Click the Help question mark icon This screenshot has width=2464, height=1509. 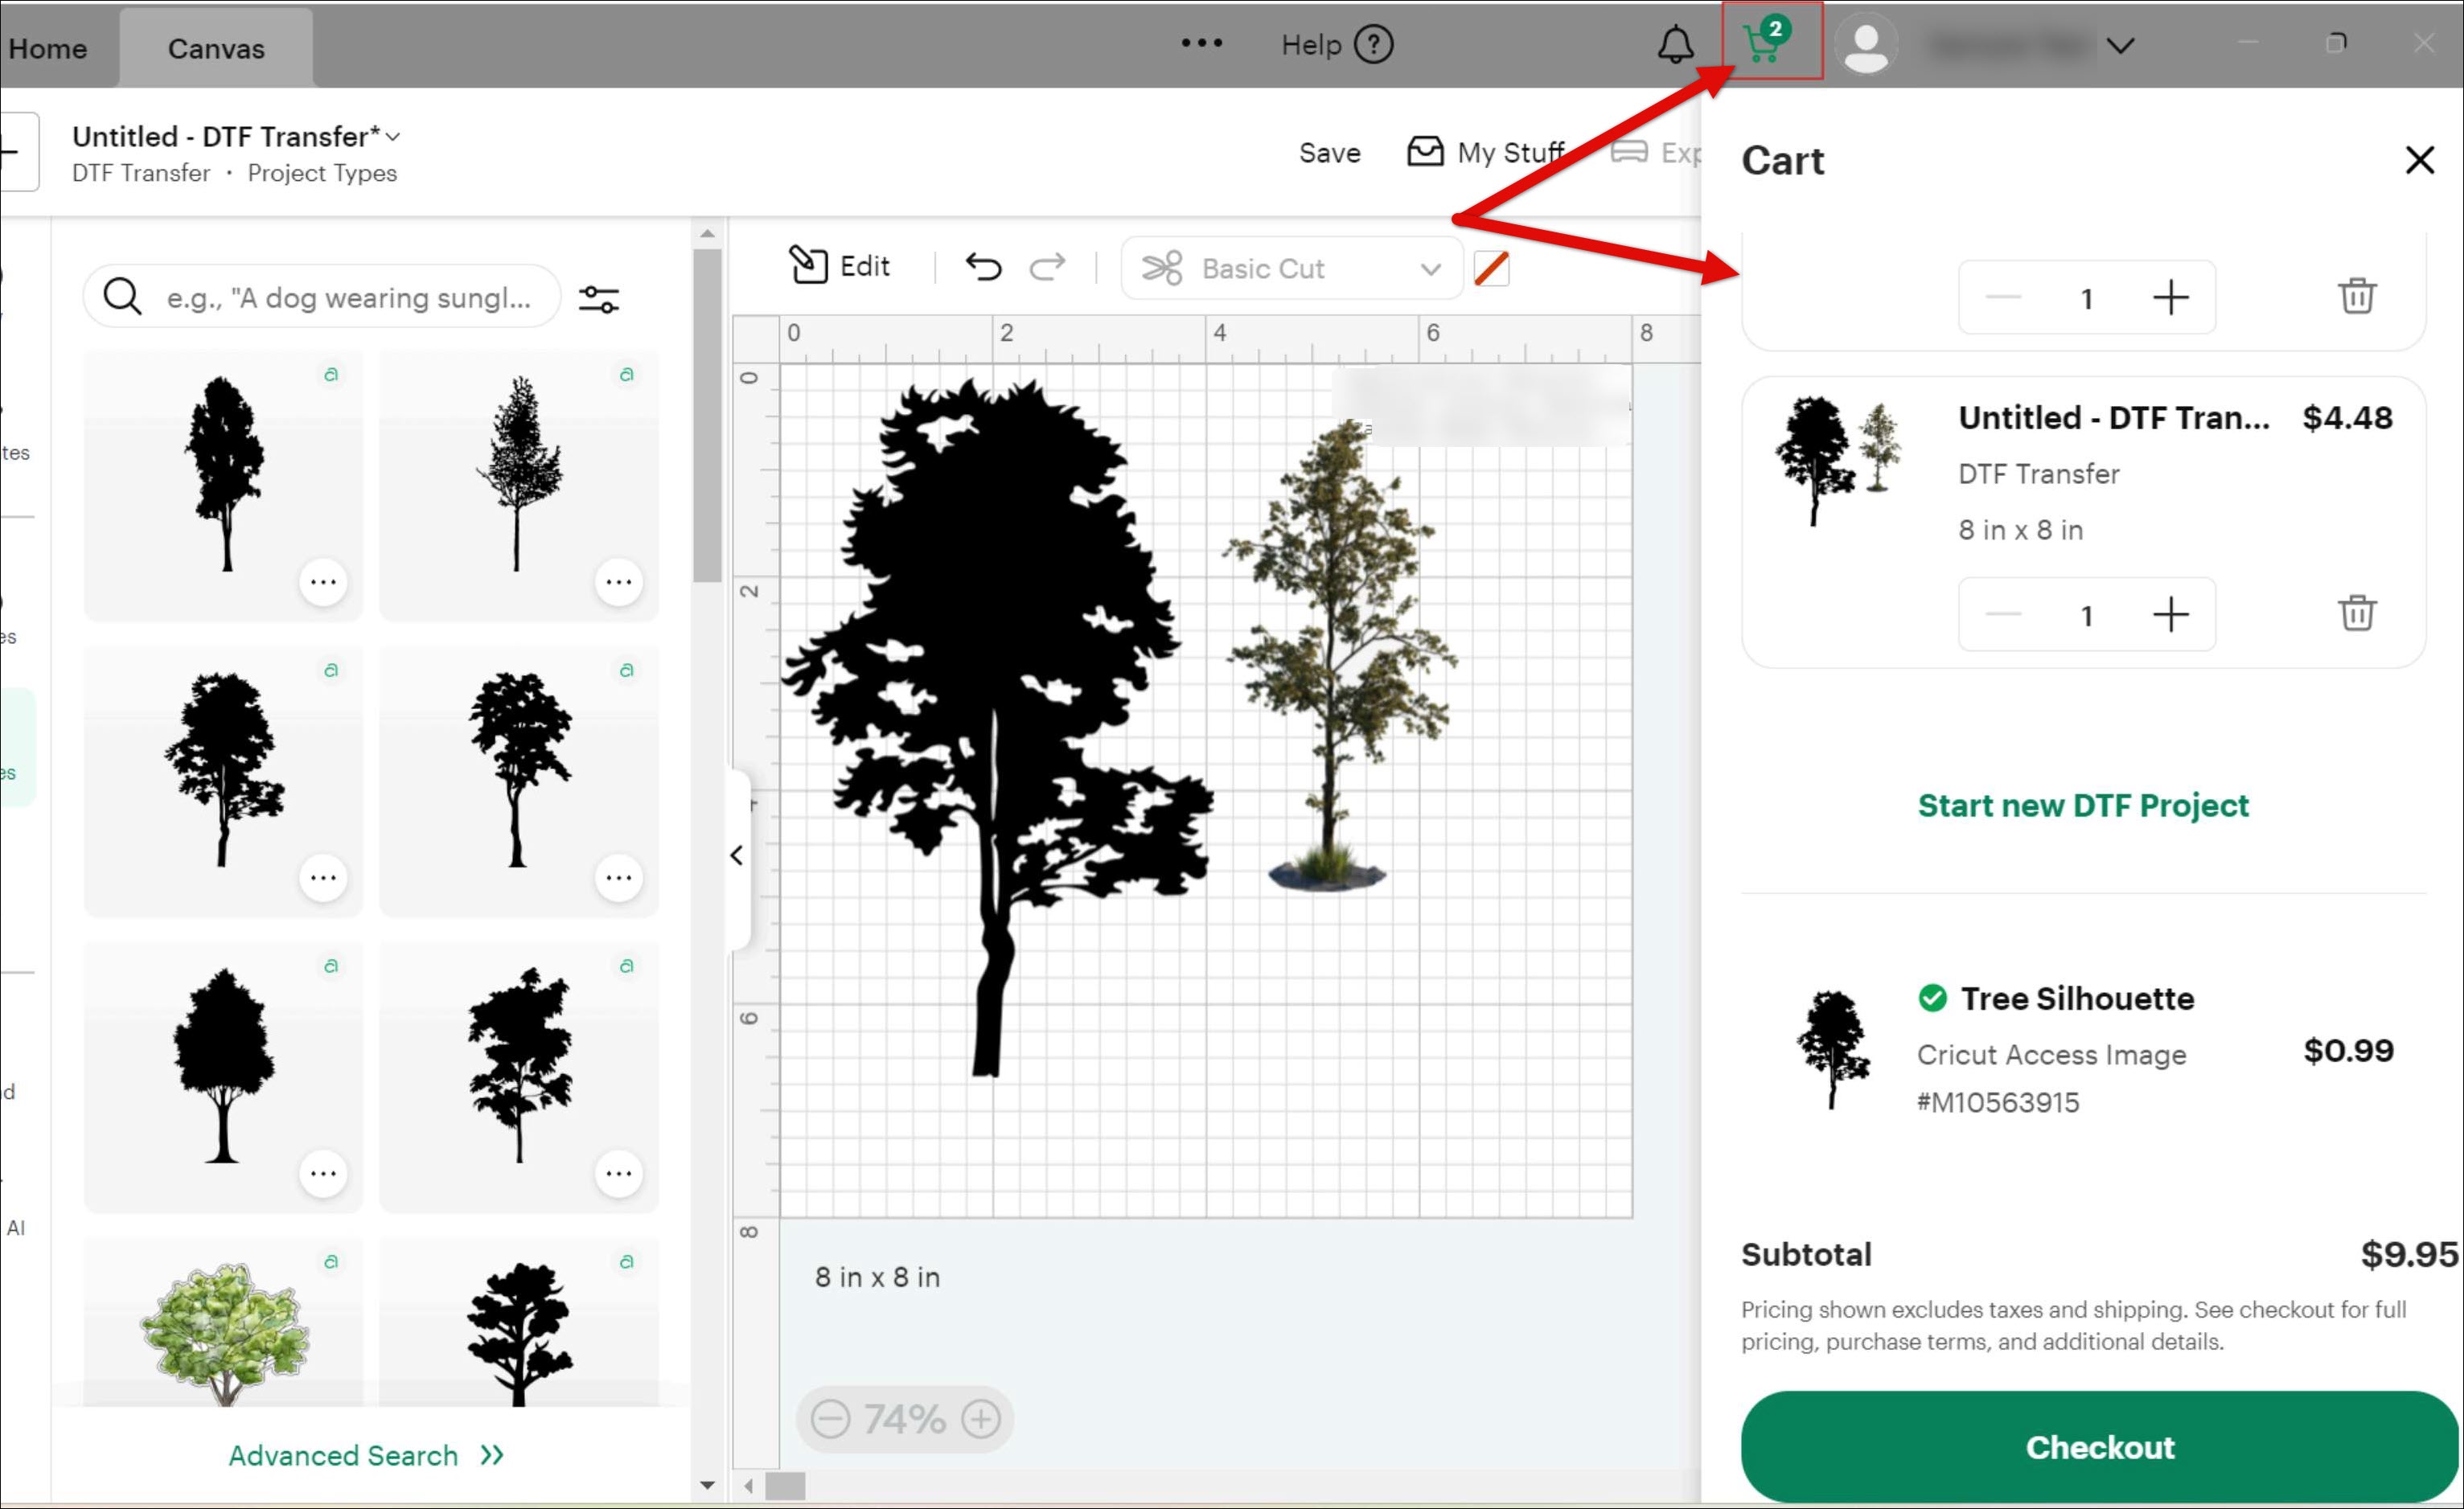(x=1373, y=45)
